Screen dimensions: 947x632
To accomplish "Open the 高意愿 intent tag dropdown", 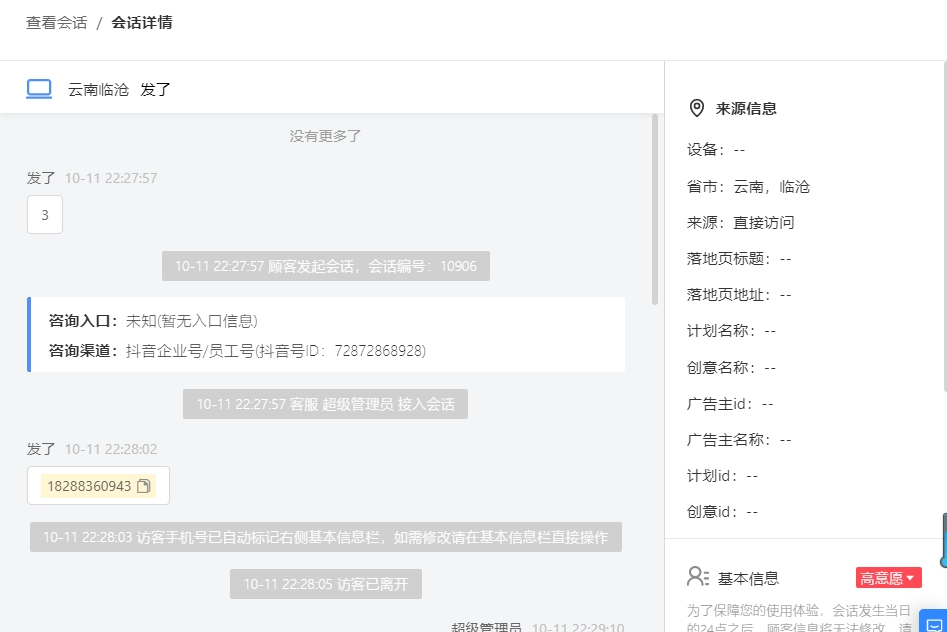I will click(888, 578).
